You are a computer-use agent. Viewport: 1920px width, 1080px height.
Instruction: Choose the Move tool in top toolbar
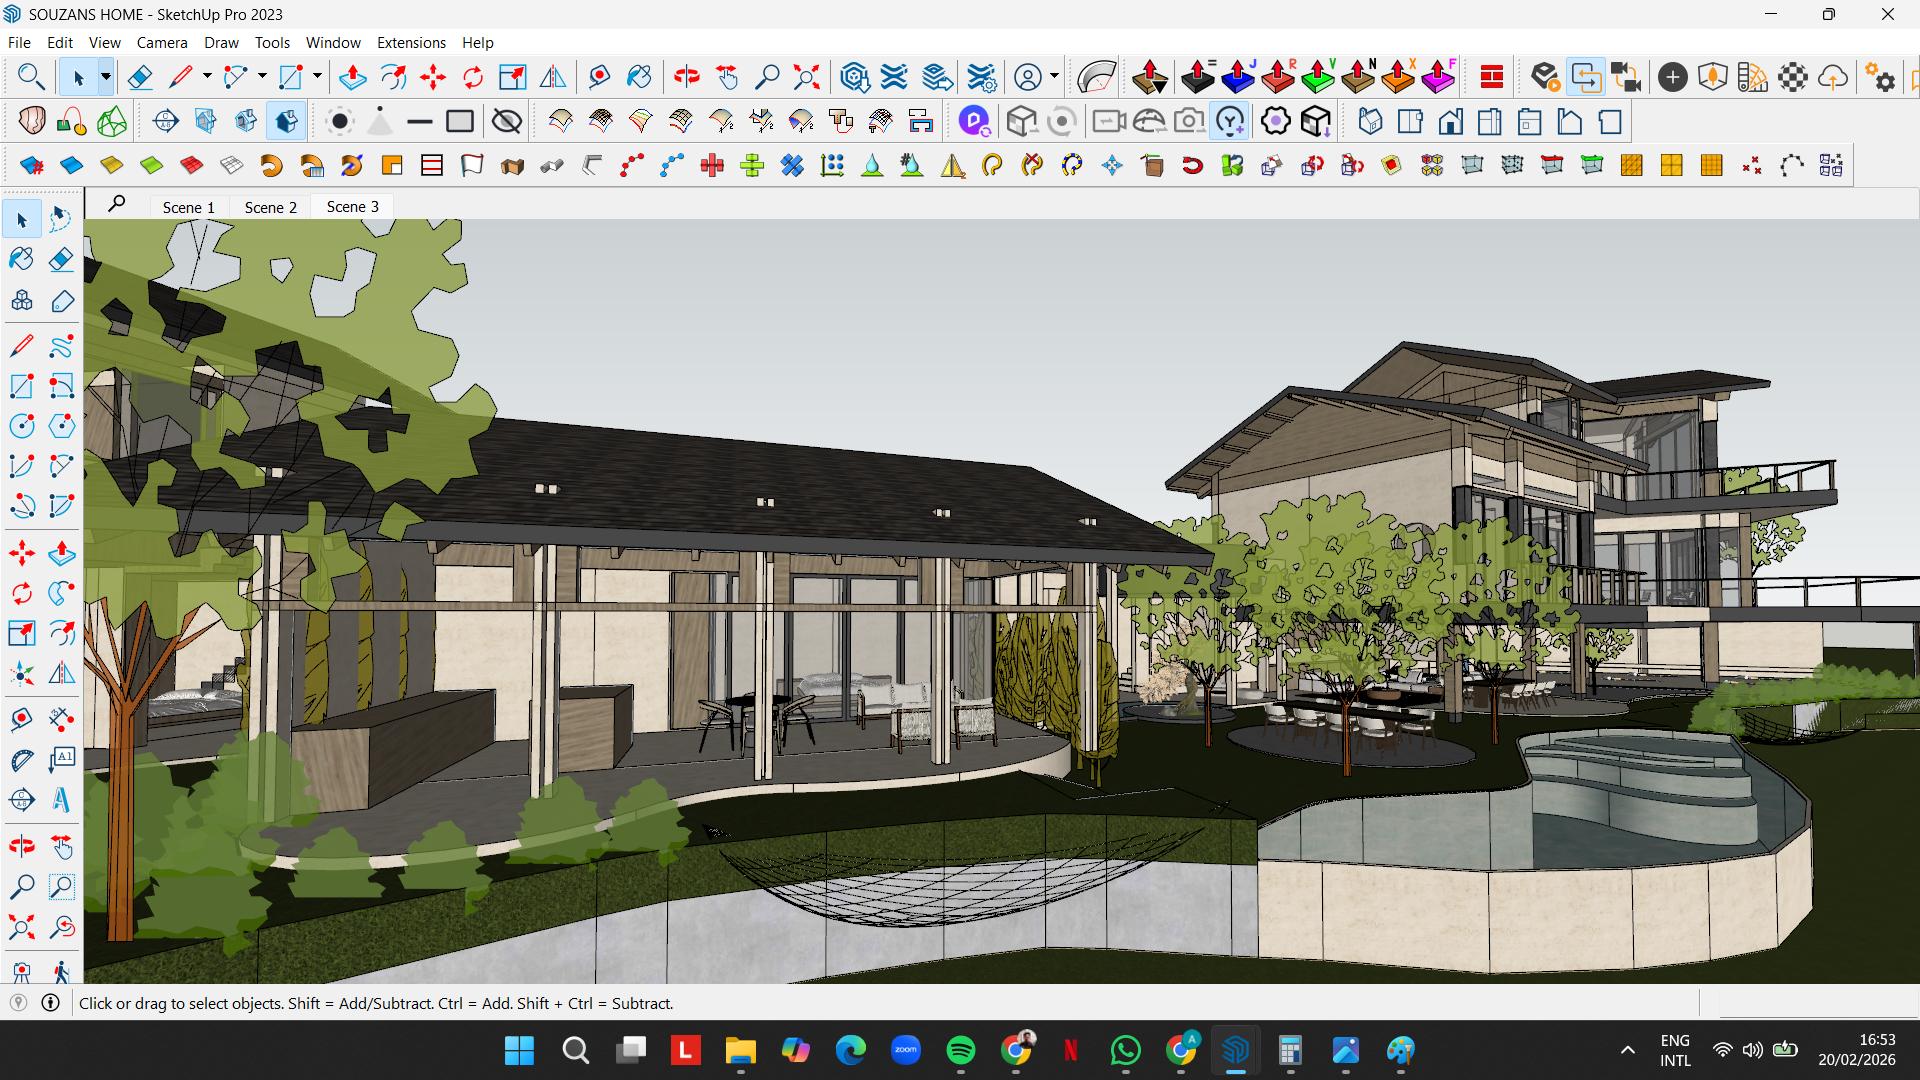[x=433, y=77]
